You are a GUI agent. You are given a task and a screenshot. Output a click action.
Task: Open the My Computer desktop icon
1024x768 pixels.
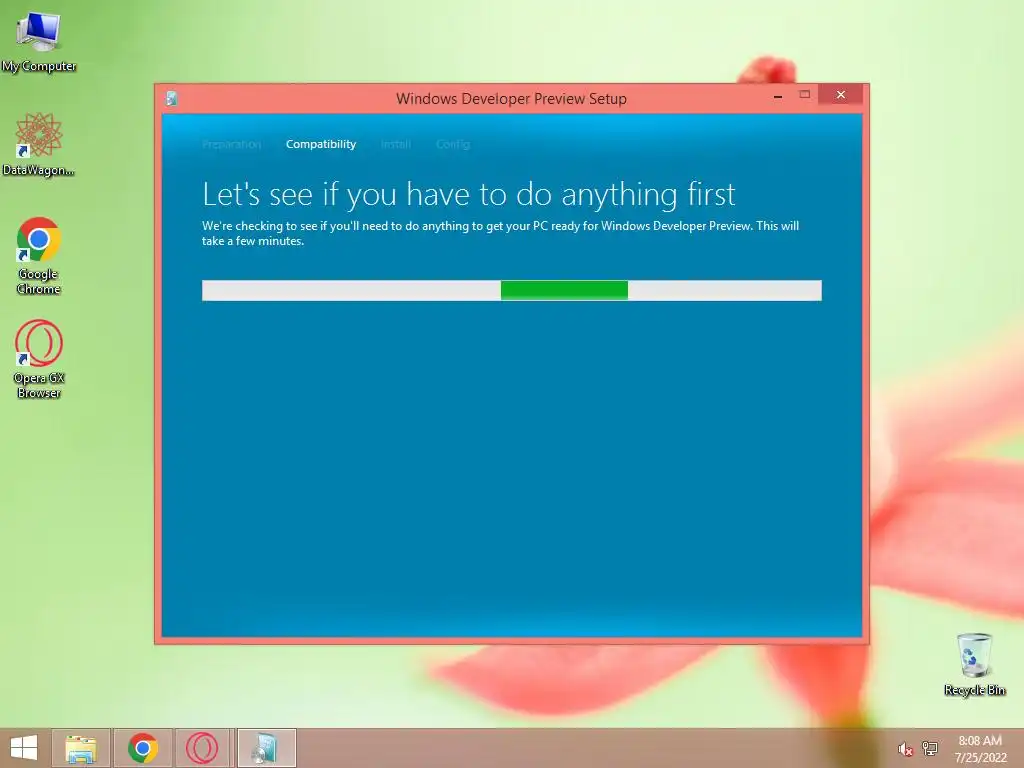(39, 42)
